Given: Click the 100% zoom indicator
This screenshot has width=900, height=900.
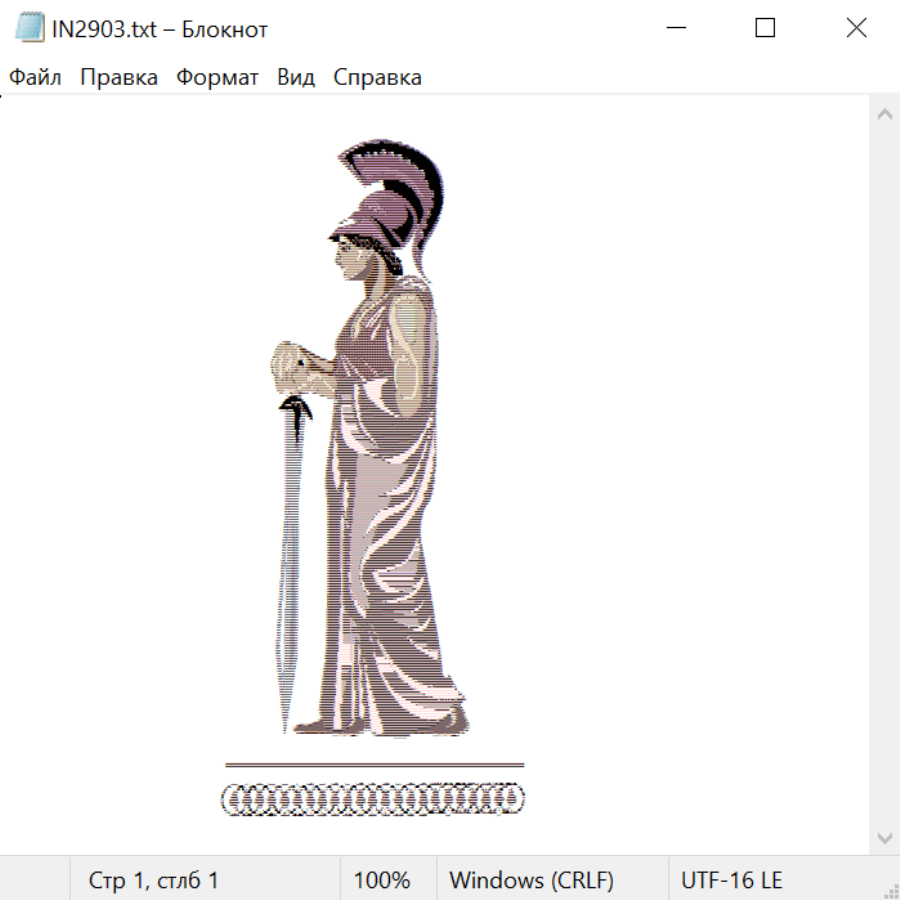Looking at the screenshot, I should tap(382, 880).
